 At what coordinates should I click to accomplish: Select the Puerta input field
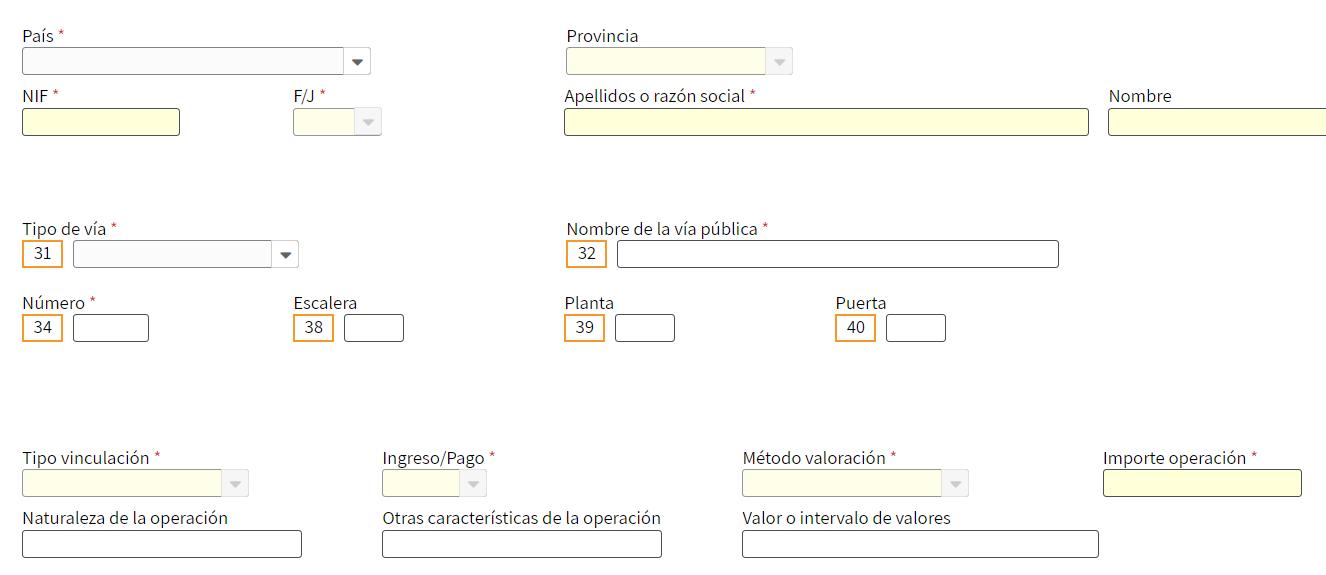point(916,328)
